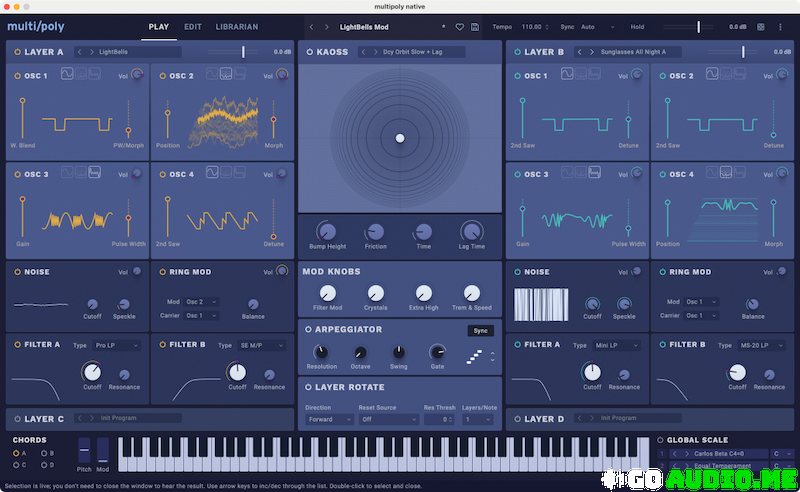
Task: Adjust the Layer B volume slider
Action: pos(743,52)
